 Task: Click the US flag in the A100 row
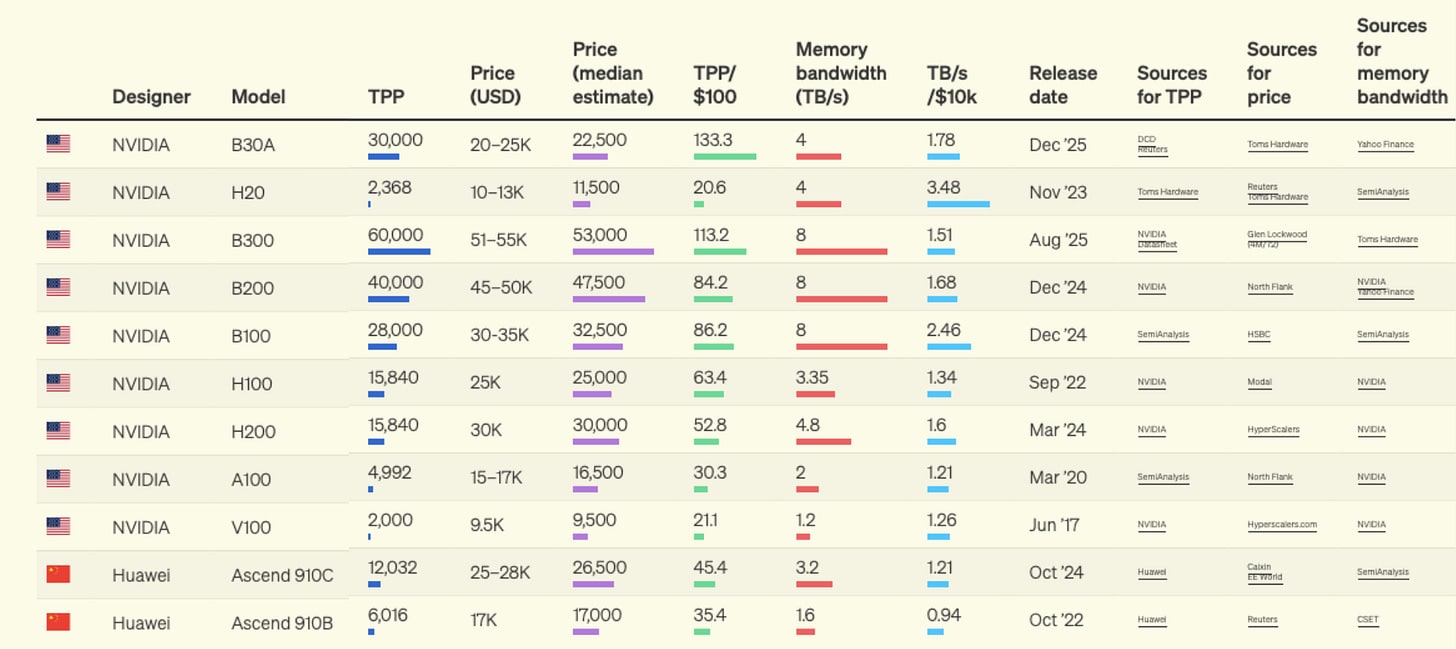[x=58, y=478]
